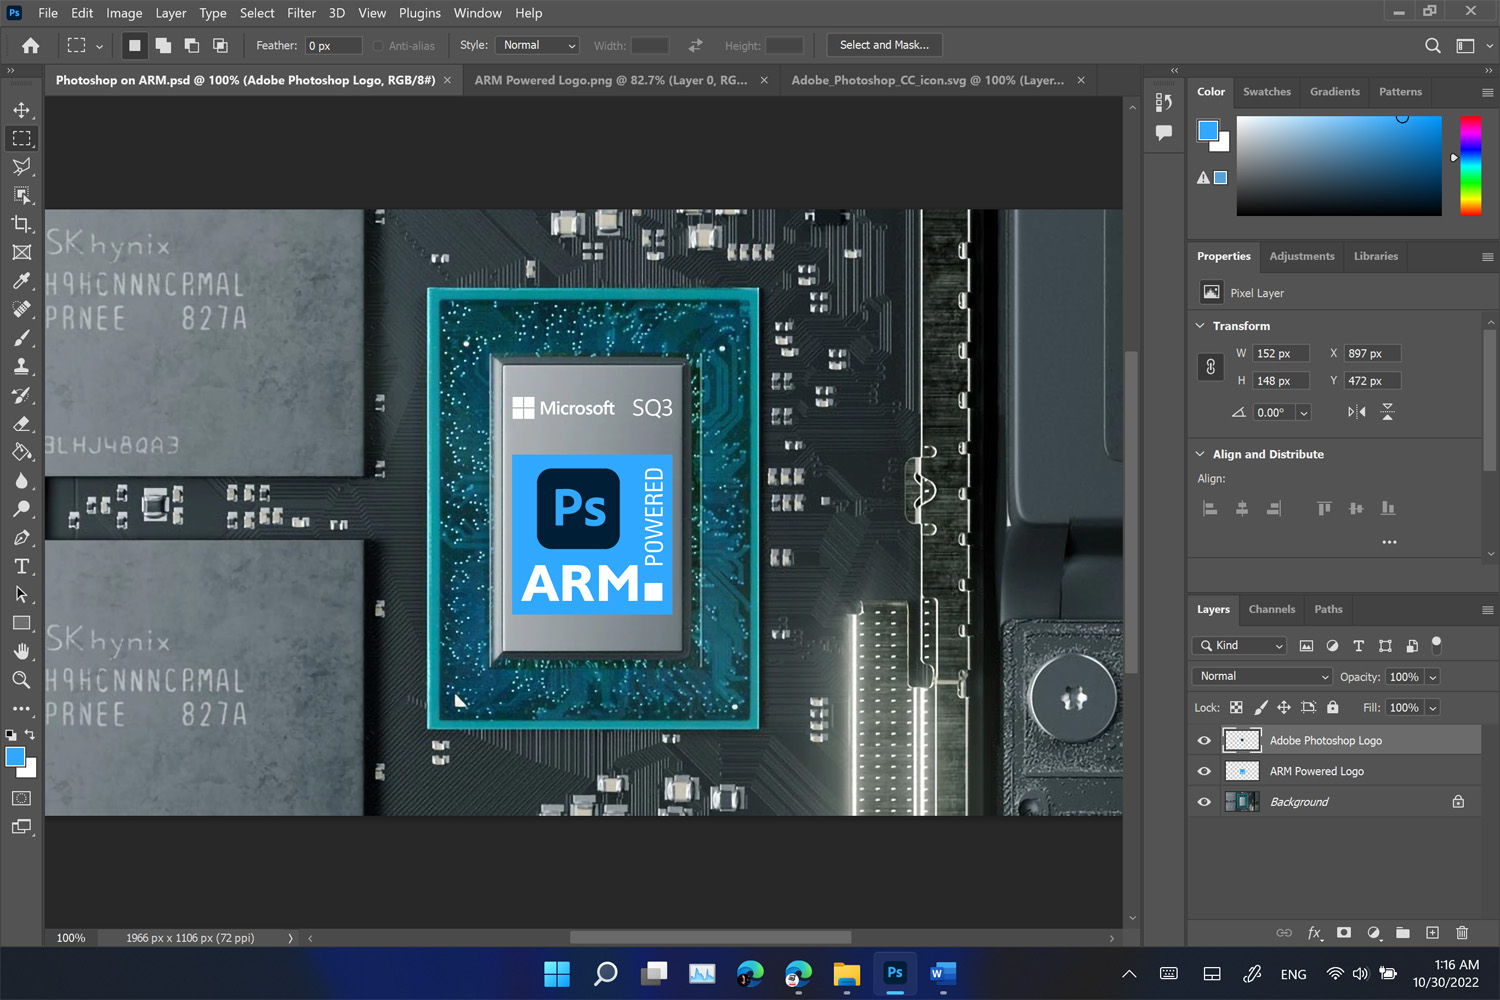Pick the Eyedropper tool
The width and height of the screenshot is (1500, 1000).
pyautogui.click(x=21, y=281)
